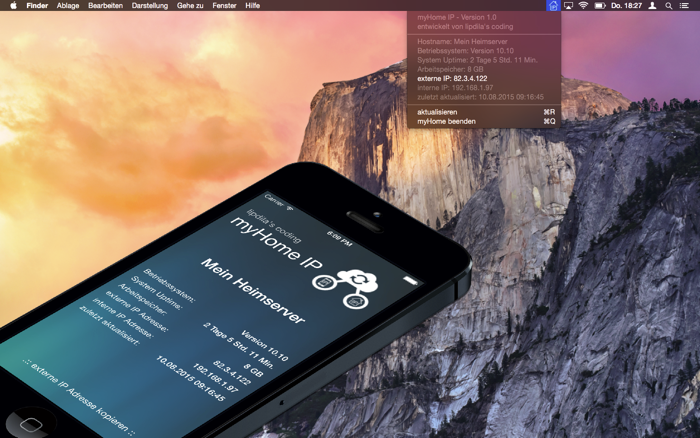Viewport: 700px width, 438px height.
Task: Tap the 'Betriebssystem:' label on the phone
Action: coord(169,286)
